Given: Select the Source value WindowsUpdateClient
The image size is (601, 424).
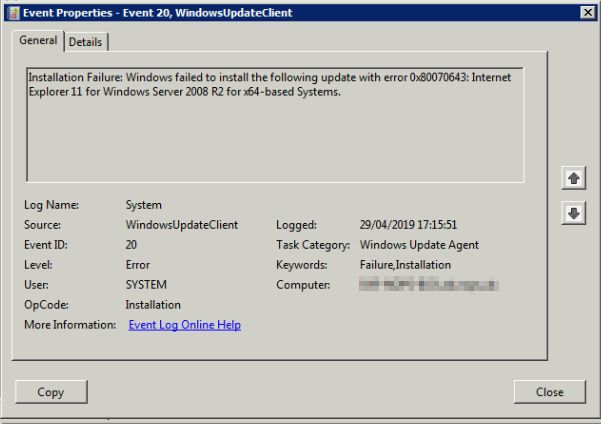Looking at the screenshot, I should tap(182, 225).
